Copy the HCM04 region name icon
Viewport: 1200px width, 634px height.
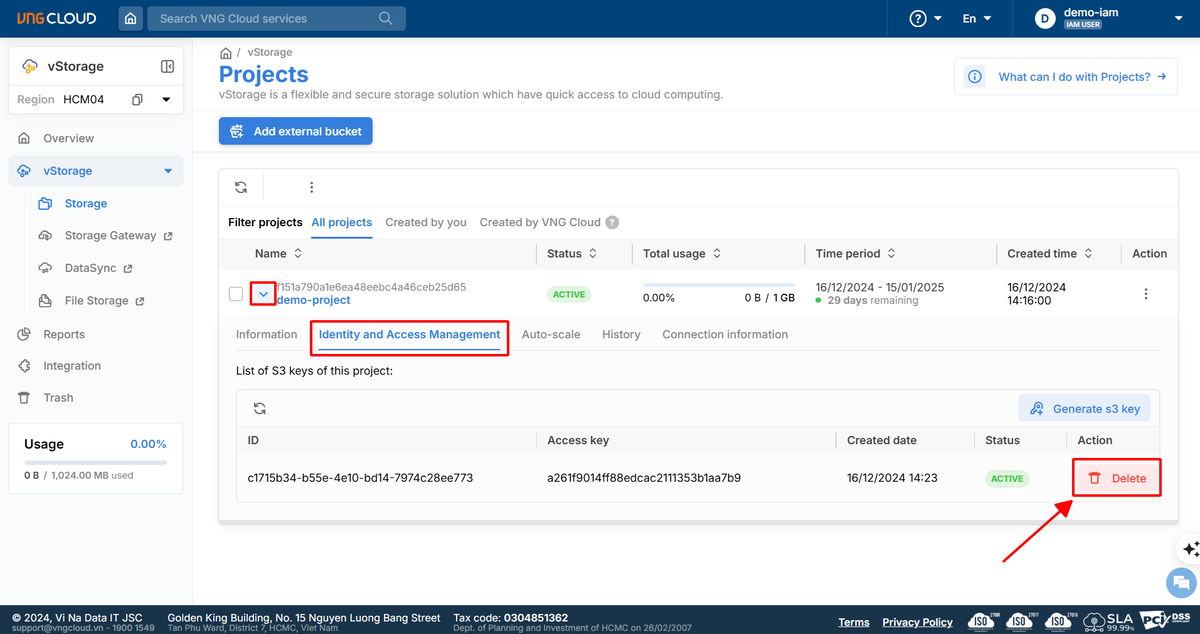click(138, 100)
